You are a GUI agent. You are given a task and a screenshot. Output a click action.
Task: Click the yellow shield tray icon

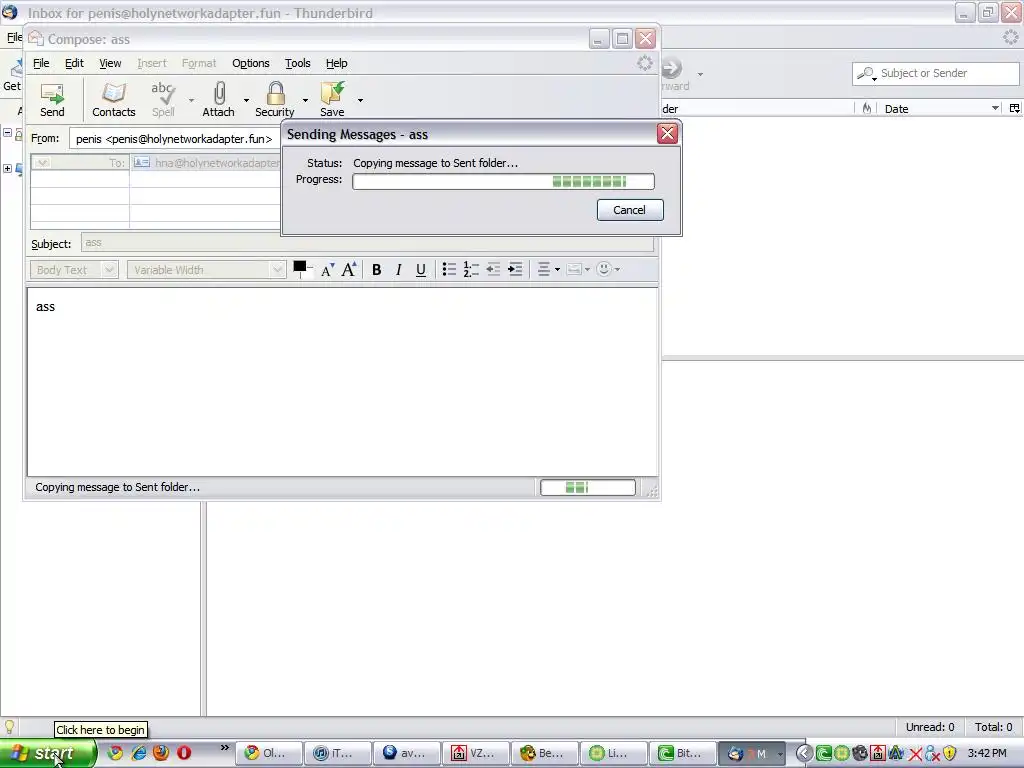pyautogui.click(x=950, y=753)
